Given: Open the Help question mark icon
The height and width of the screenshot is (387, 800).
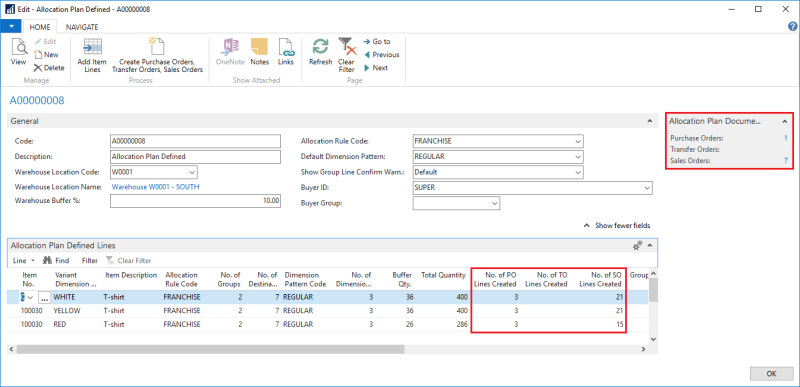Looking at the screenshot, I should (x=792, y=27).
